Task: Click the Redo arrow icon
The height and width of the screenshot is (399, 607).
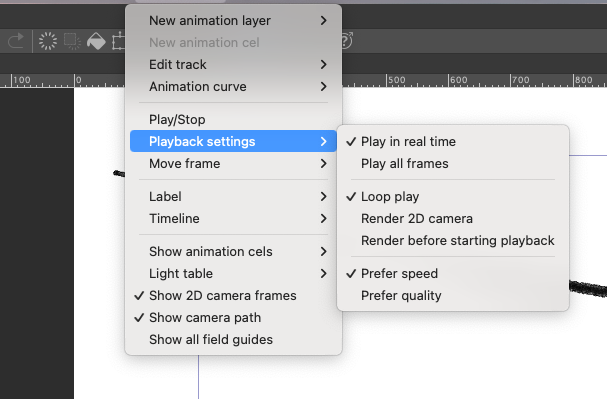Action: tap(15, 41)
